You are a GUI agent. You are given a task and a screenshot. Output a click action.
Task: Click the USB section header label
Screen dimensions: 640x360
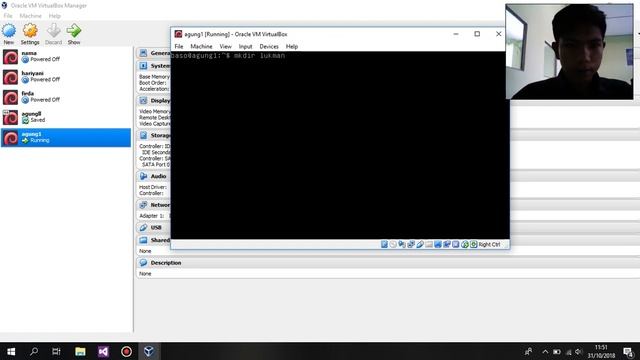[x=156, y=227]
